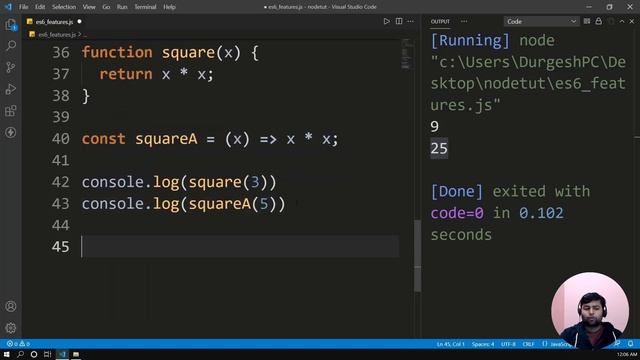Viewport: 640px width, 360px height.
Task: Run code with the play button
Action: (x=386, y=21)
